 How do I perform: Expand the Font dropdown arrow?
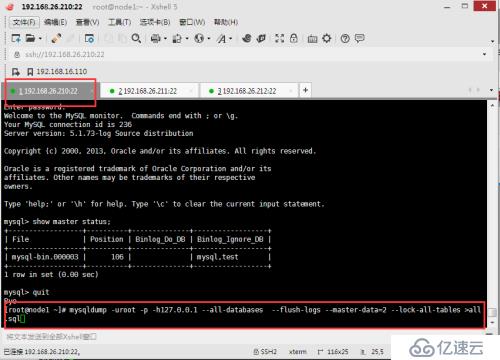tap(230, 39)
